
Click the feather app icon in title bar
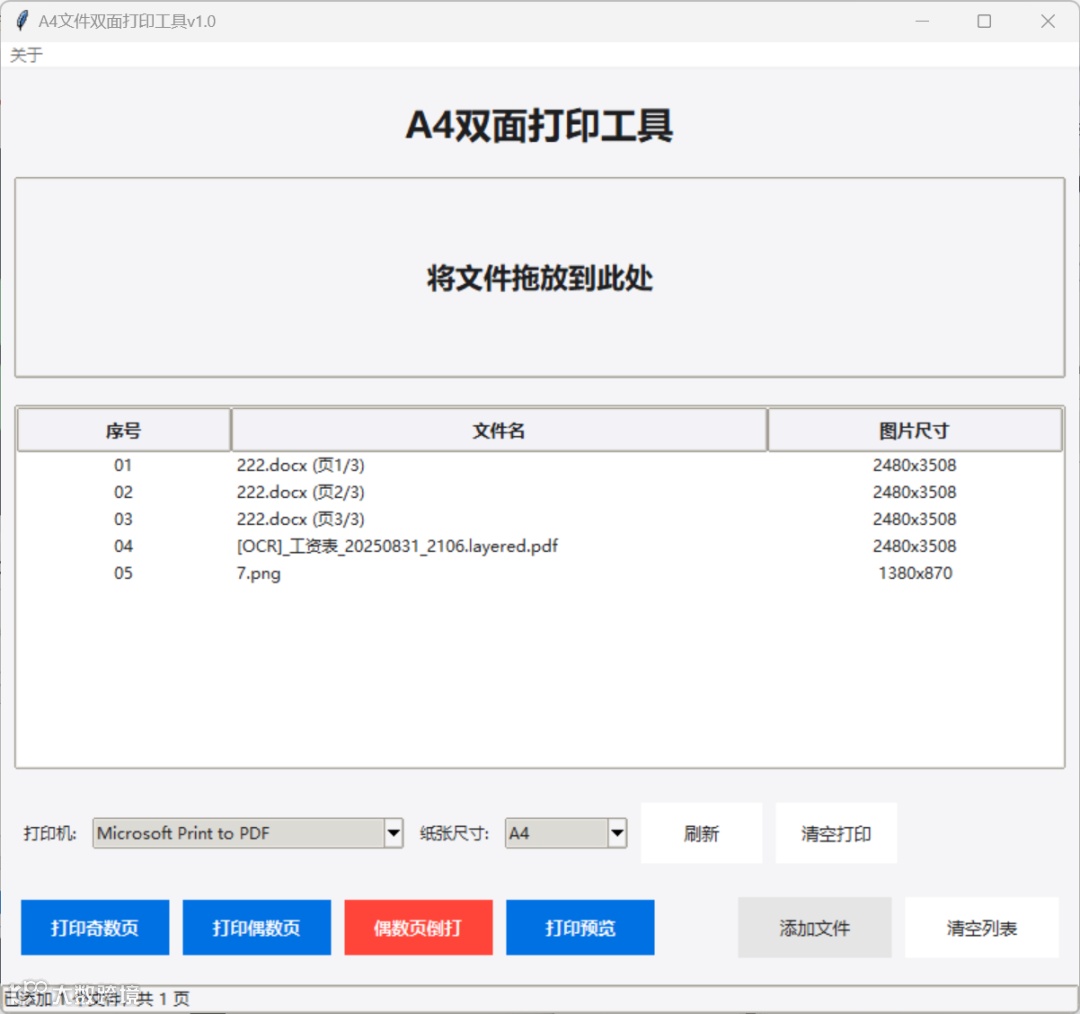pos(21,21)
